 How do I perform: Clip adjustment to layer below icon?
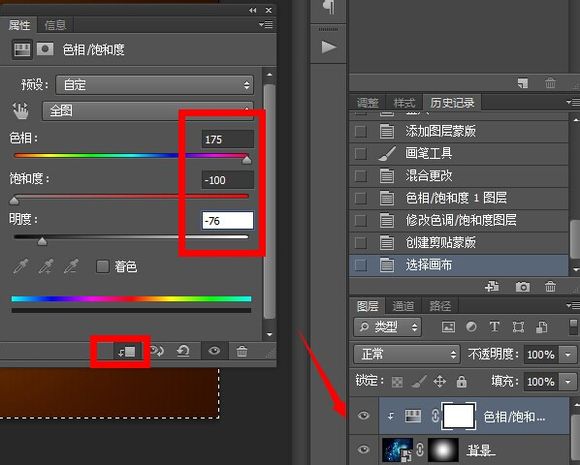(127, 351)
